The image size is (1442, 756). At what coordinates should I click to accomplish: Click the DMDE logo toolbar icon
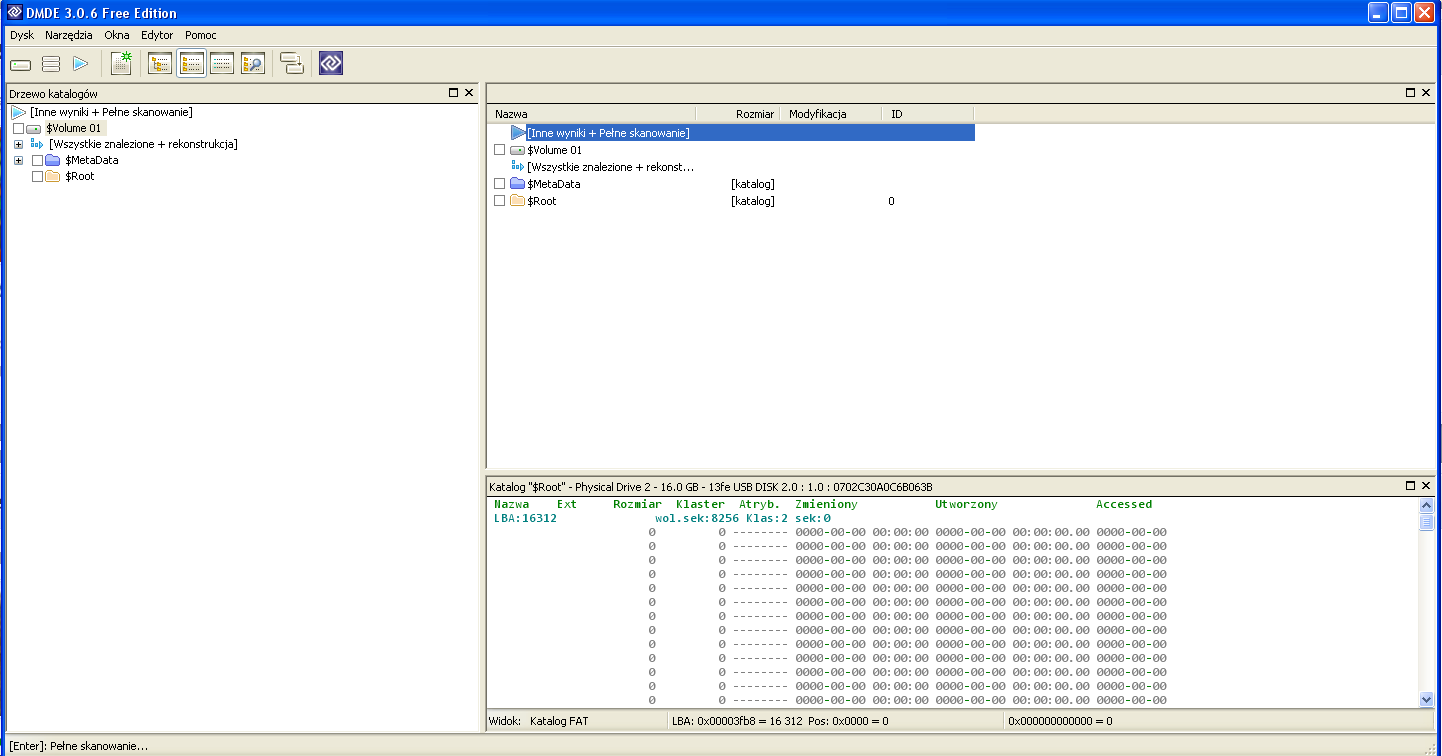tap(331, 64)
